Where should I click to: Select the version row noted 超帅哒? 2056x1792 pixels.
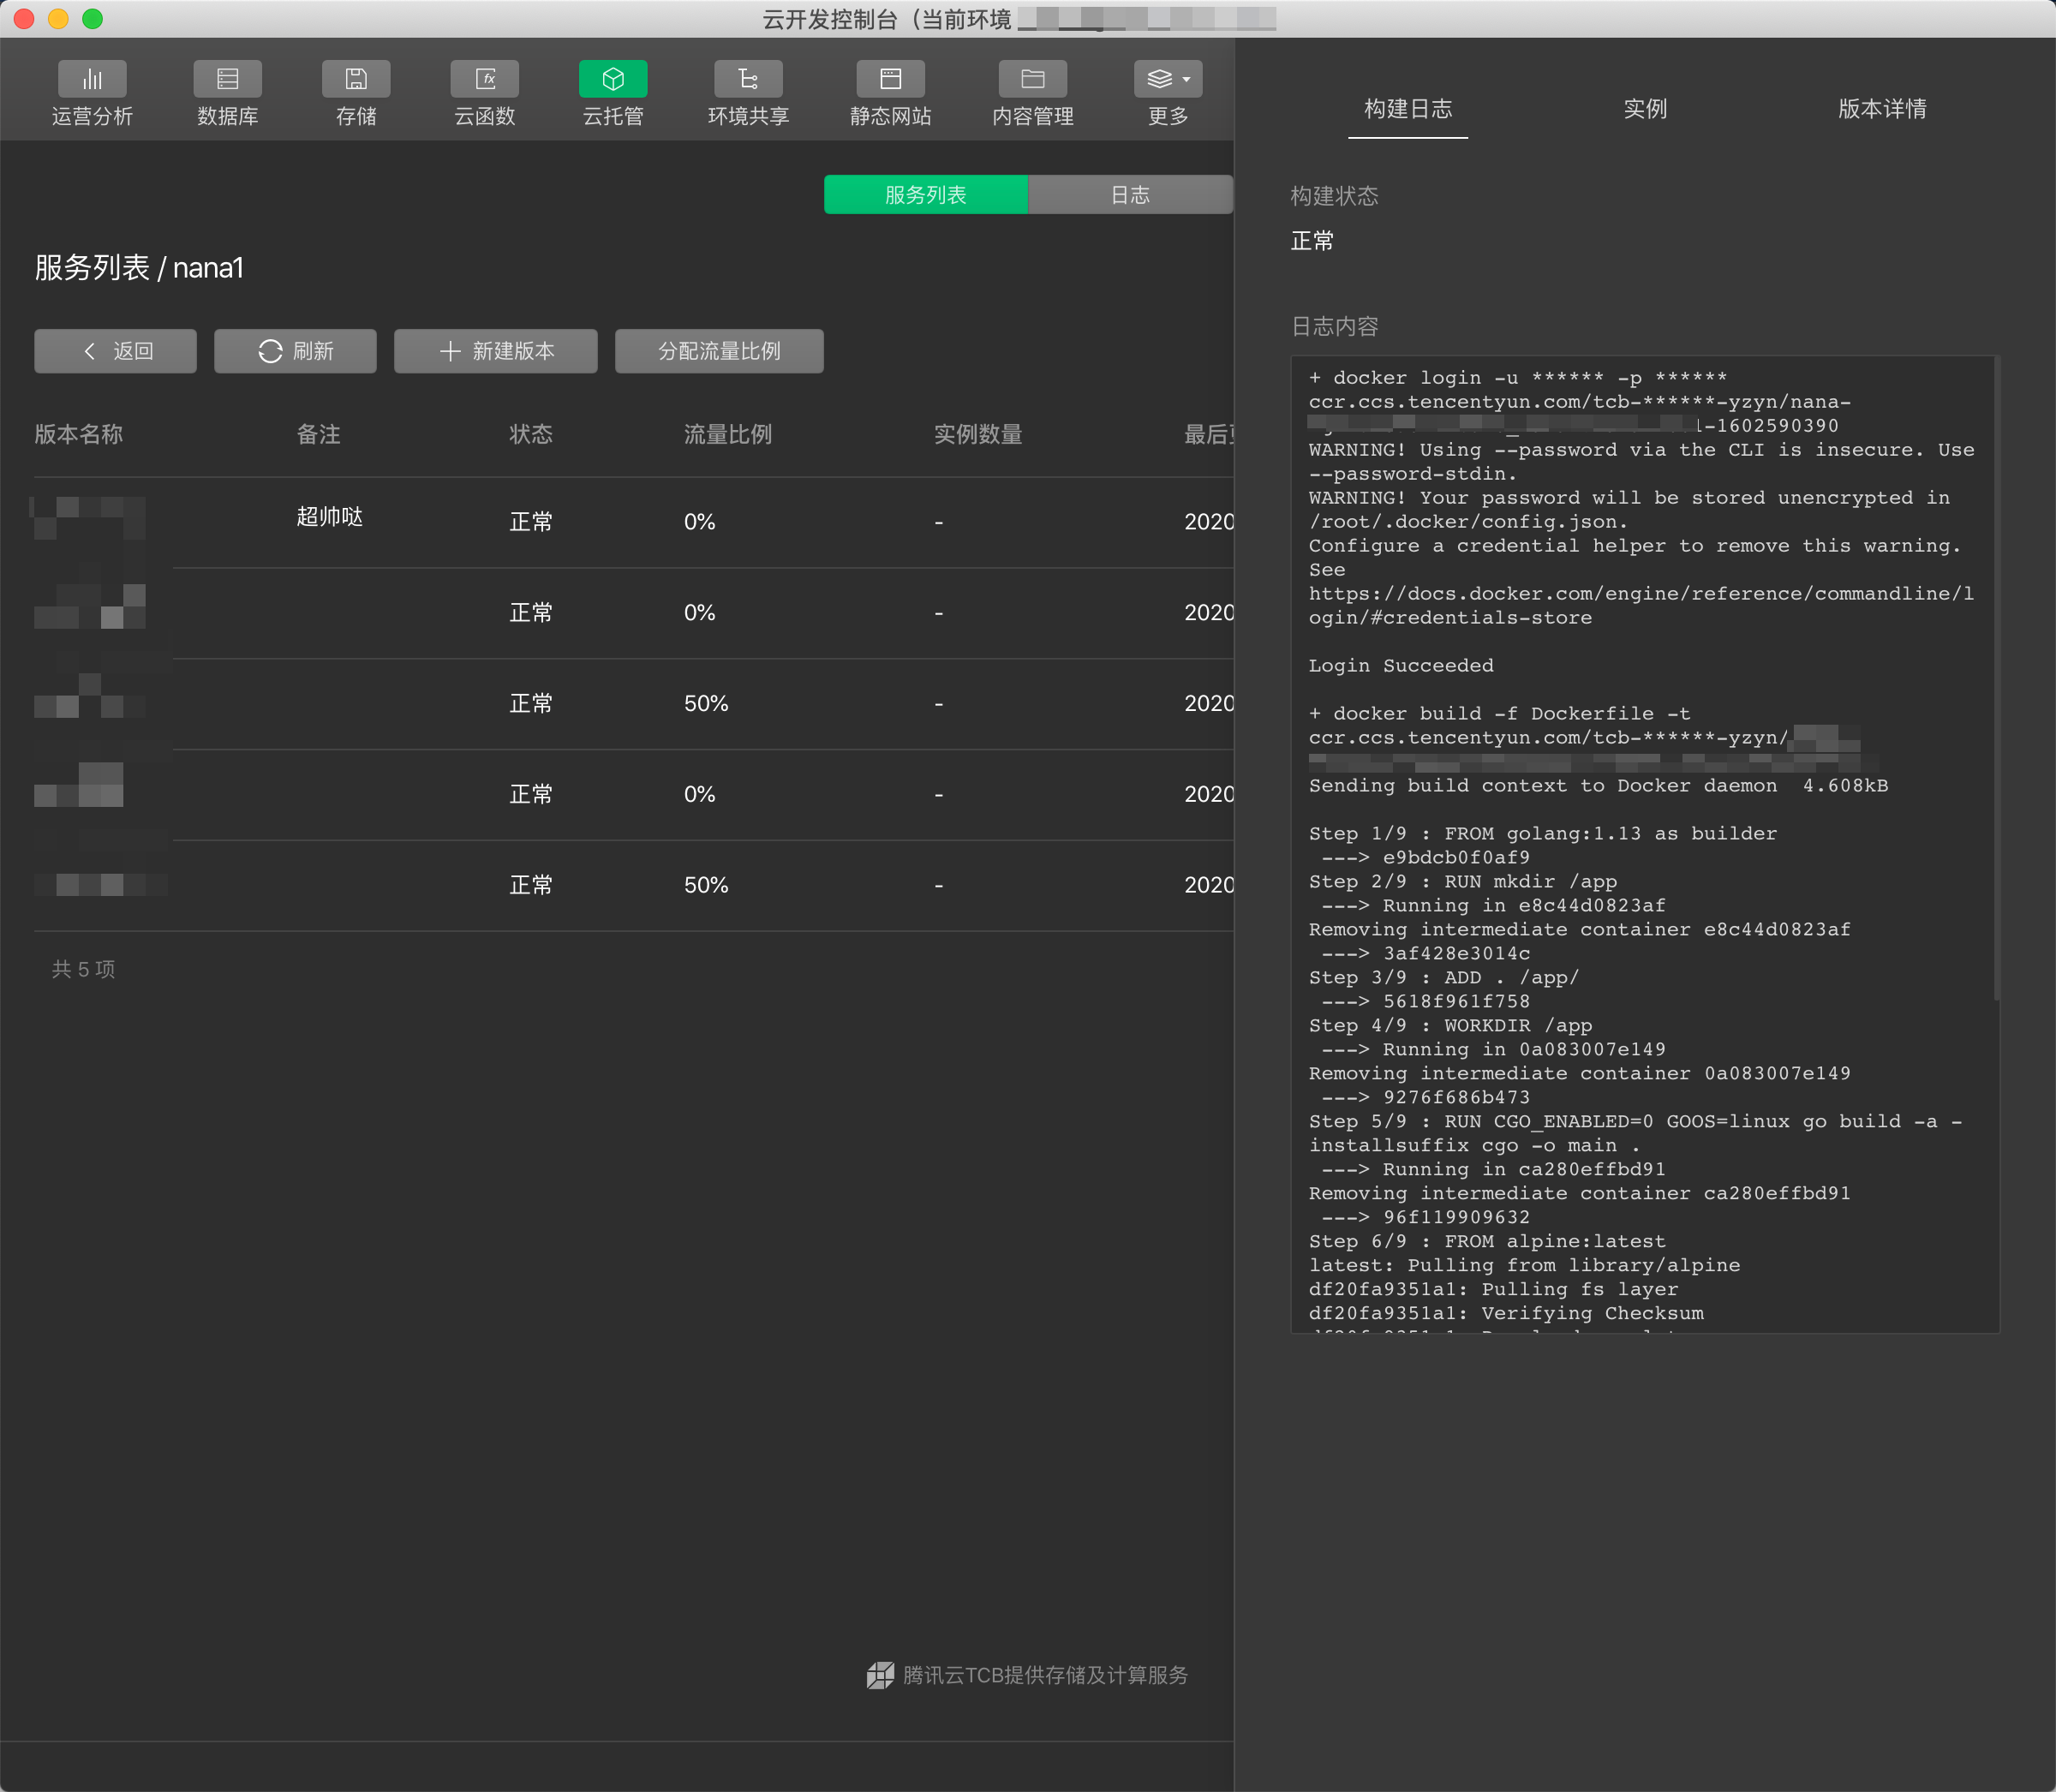(330, 519)
